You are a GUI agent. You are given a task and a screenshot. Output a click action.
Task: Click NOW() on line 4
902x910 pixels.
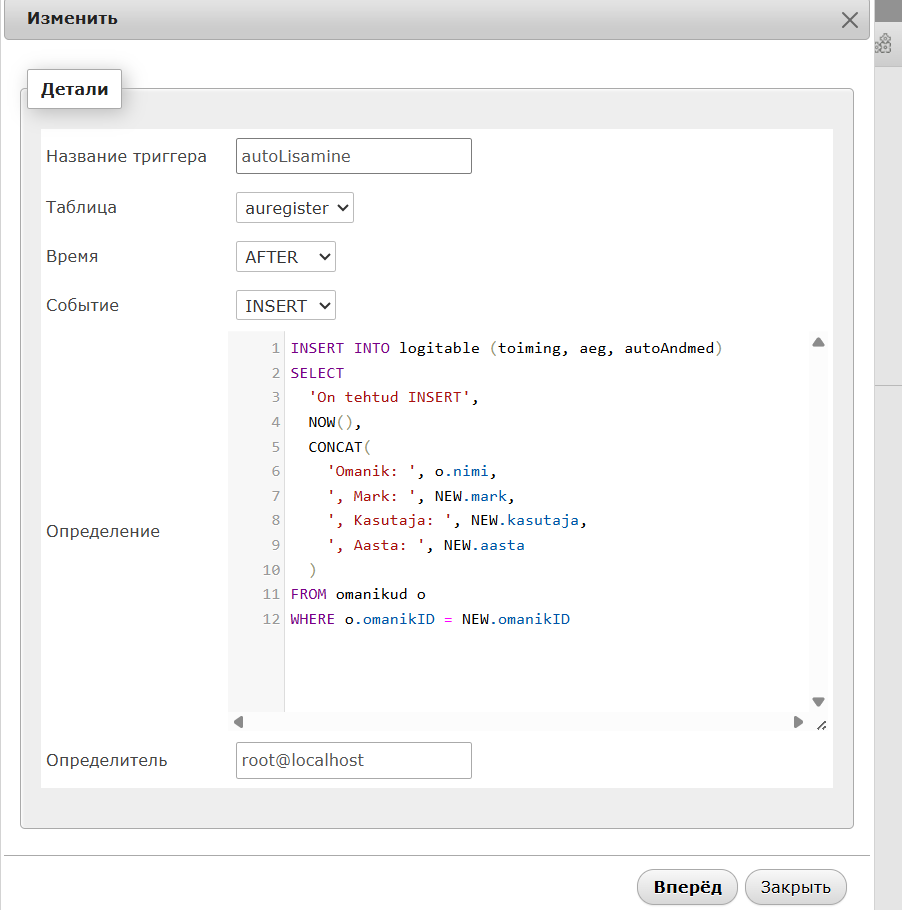tap(331, 422)
